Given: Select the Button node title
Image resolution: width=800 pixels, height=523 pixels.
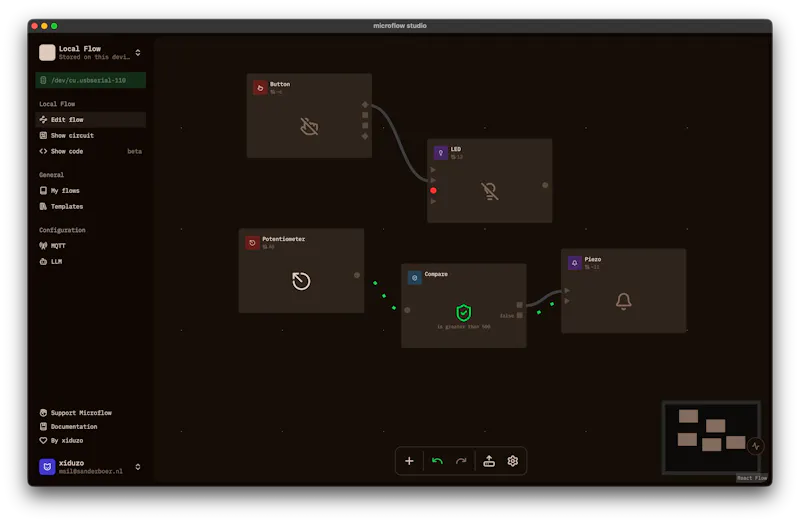Looking at the screenshot, I should (280, 84).
